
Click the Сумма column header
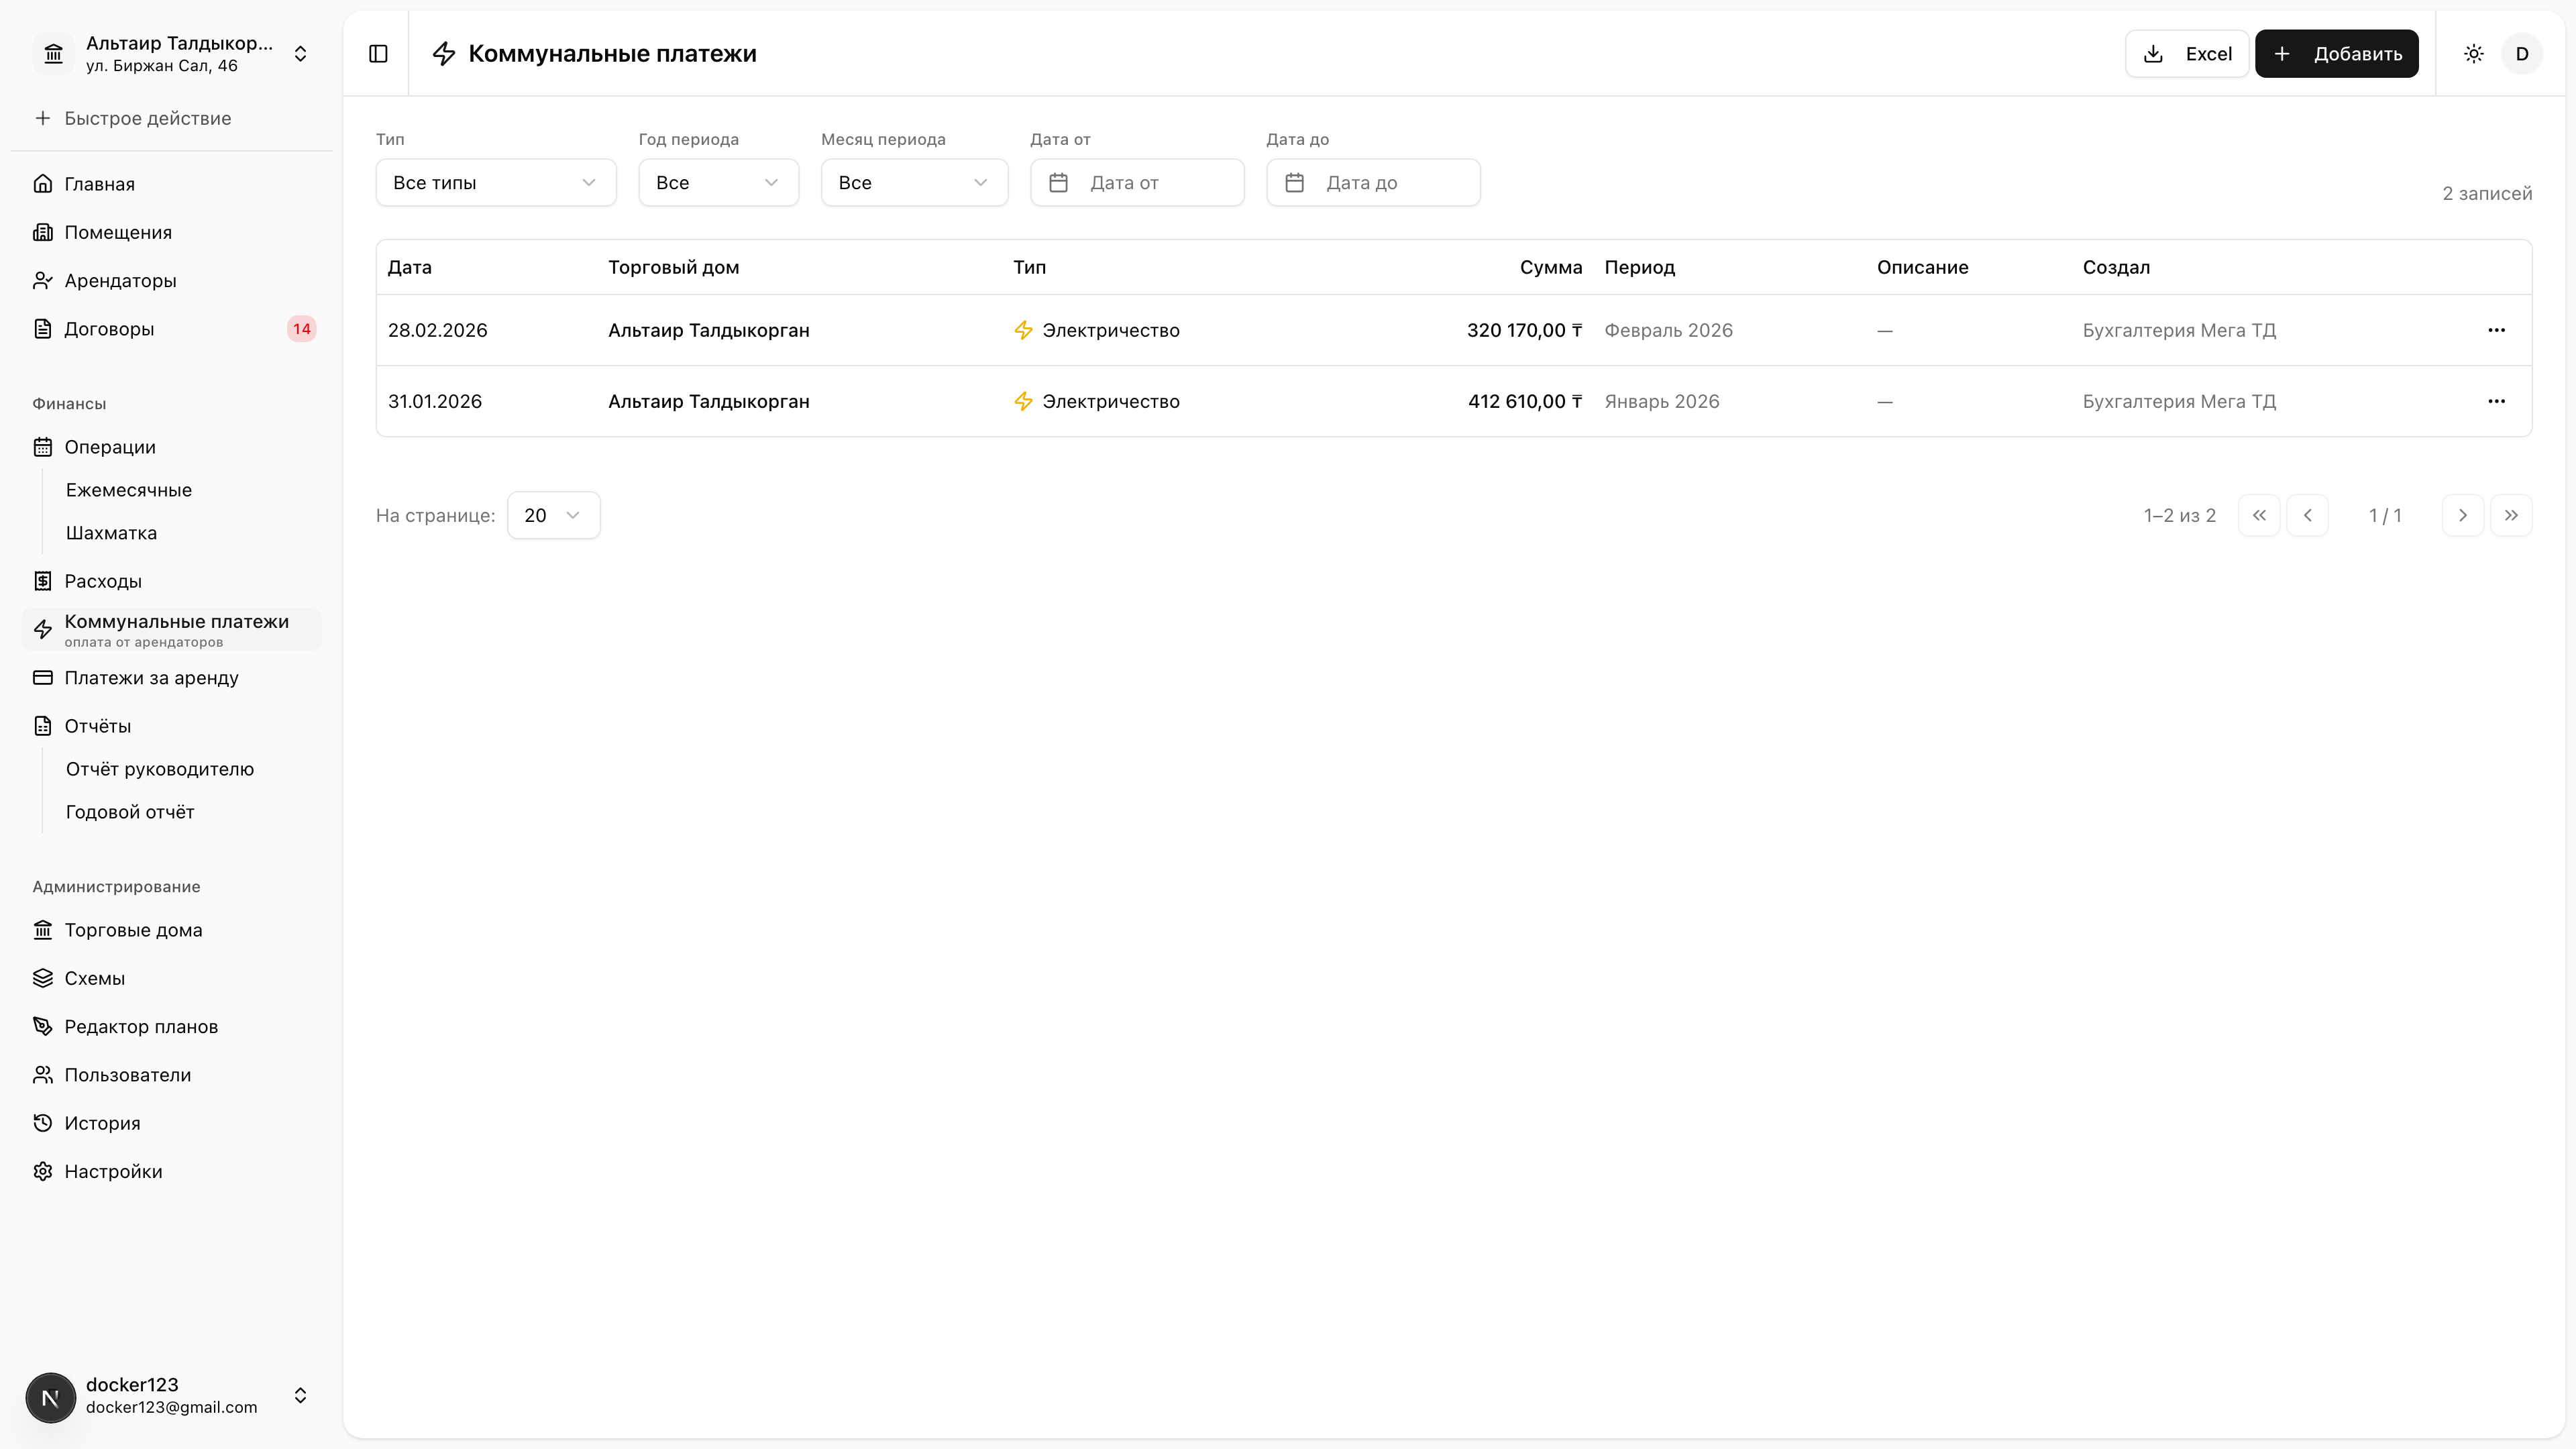1550,267
